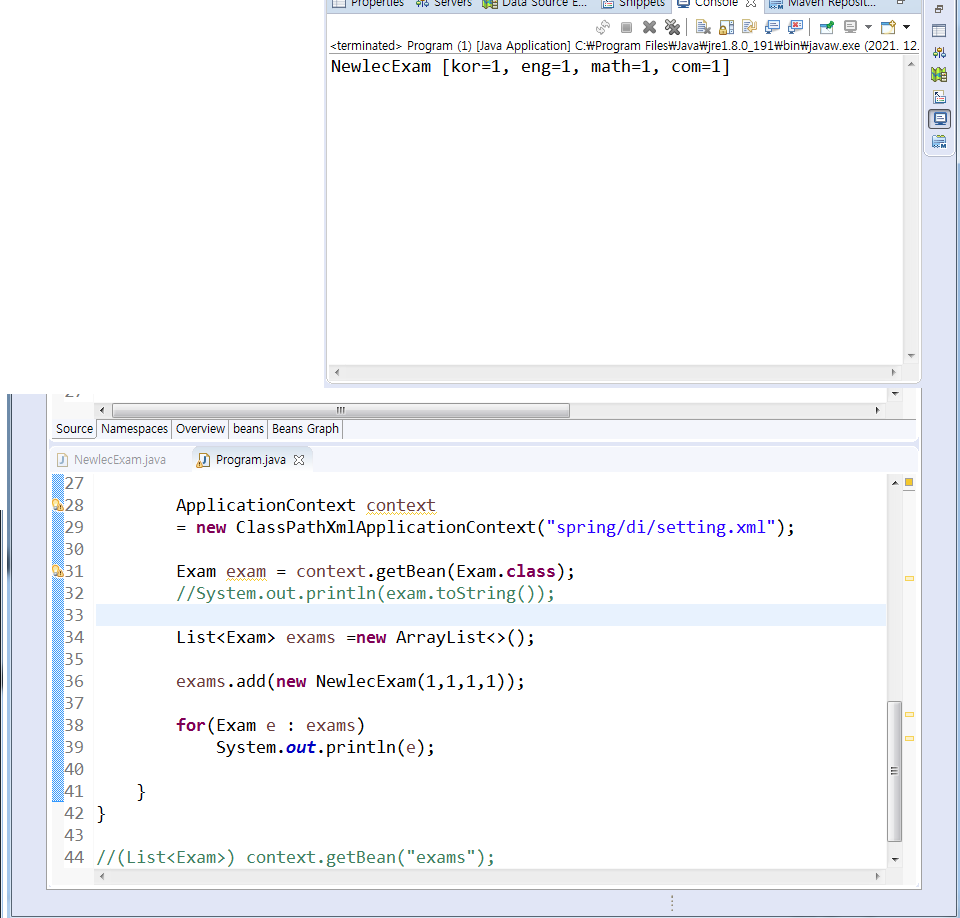The height and width of the screenshot is (918, 960).
Task: Click Java editor horizontal scroll right arrow
Action: 877,877
